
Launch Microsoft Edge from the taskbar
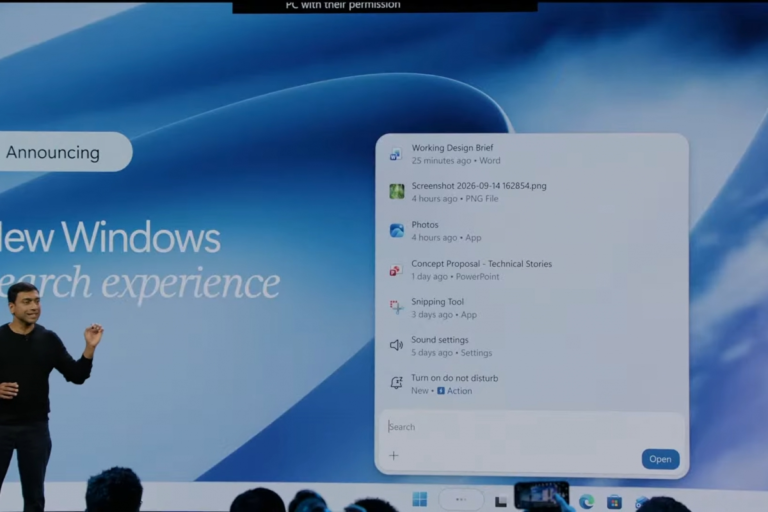586,501
